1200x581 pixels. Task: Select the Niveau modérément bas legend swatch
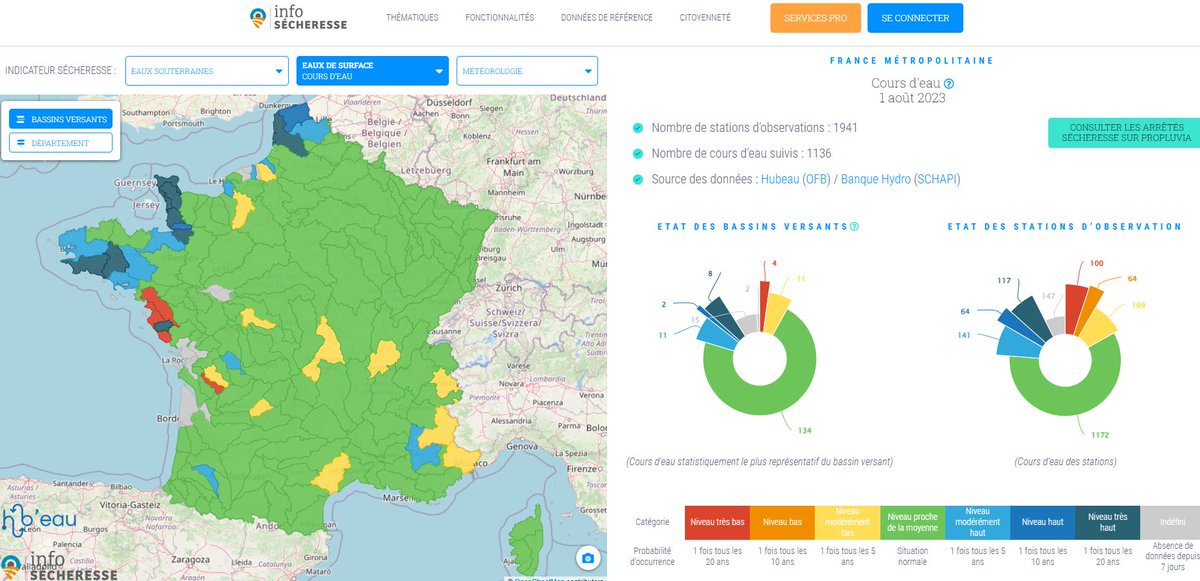(847, 522)
